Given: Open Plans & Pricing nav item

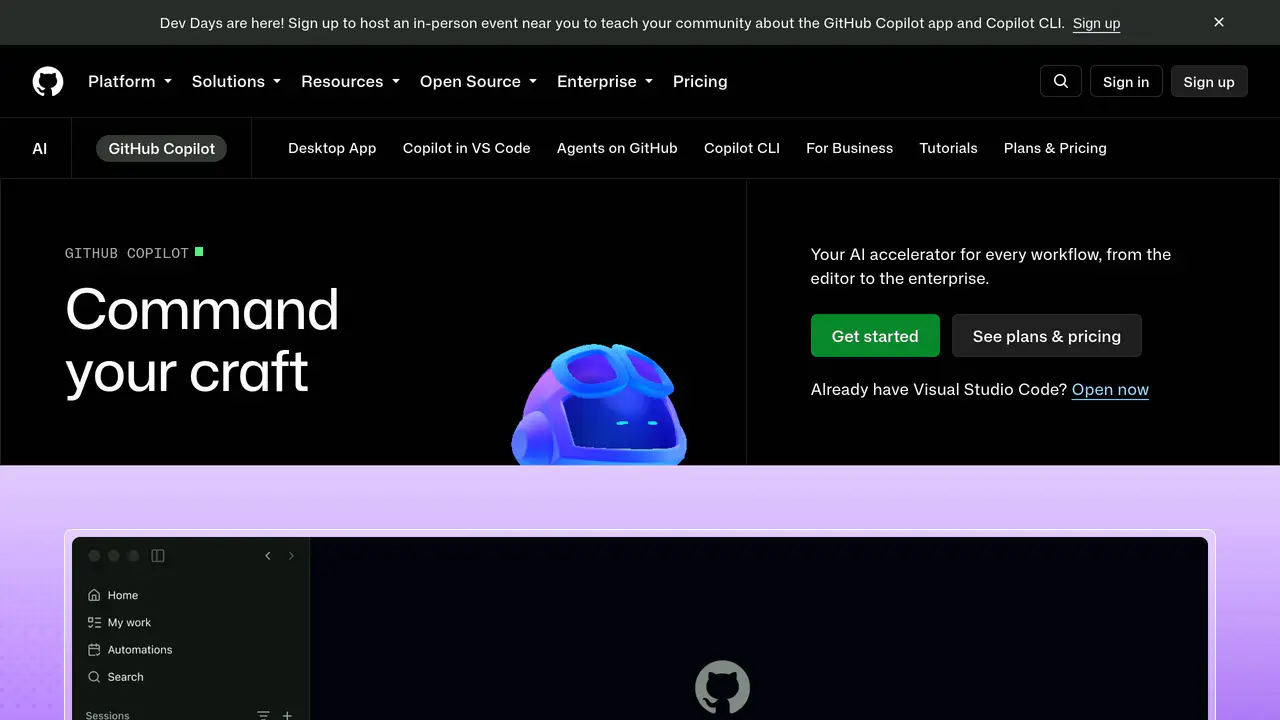Looking at the screenshot, I should (x=1055, y=148).
